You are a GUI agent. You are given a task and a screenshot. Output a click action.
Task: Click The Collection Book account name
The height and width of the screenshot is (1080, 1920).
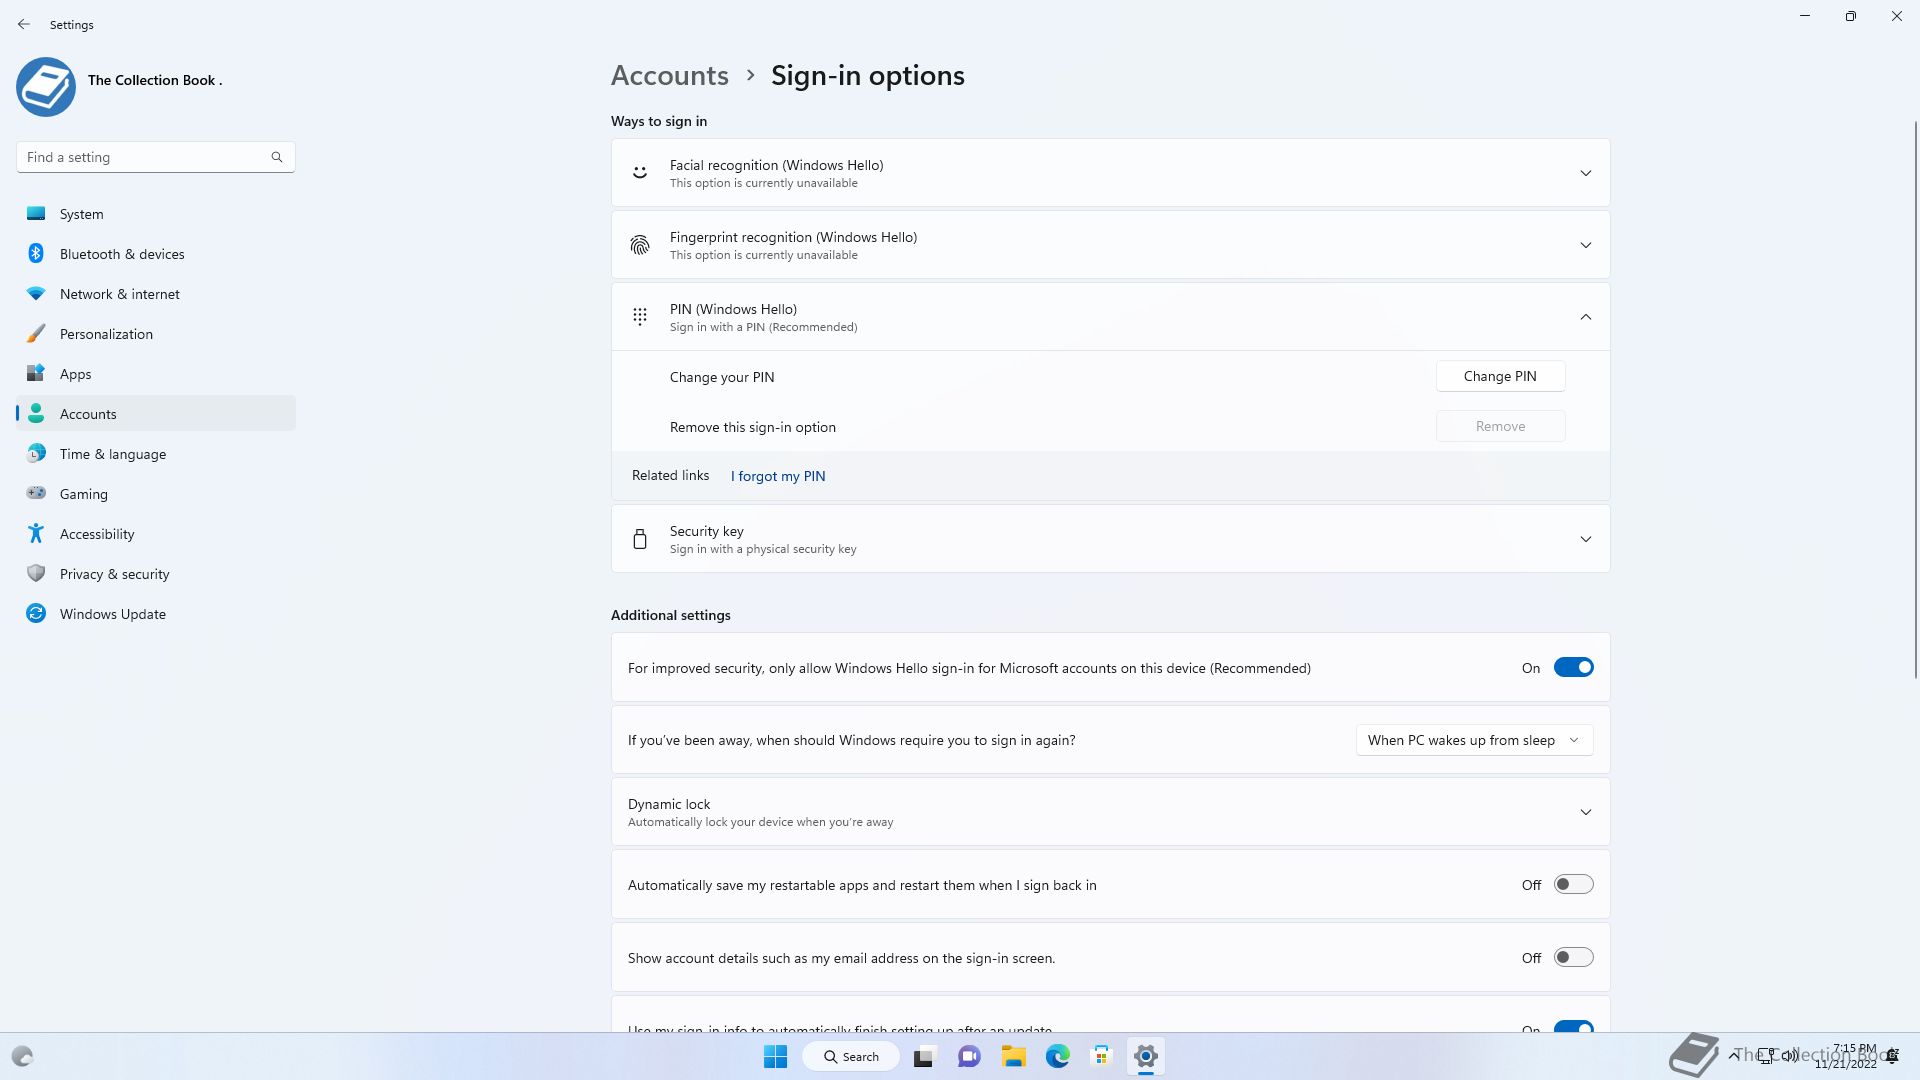pos(155,80)
